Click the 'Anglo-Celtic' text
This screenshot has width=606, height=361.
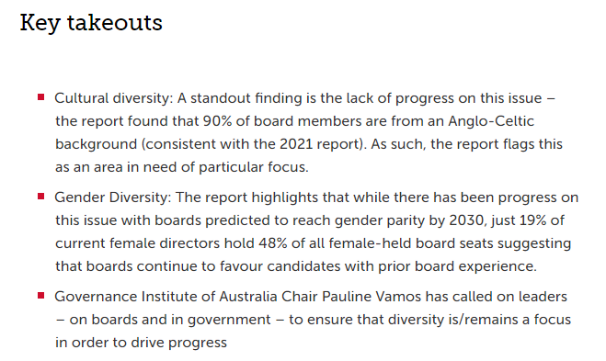click(491, 121)
